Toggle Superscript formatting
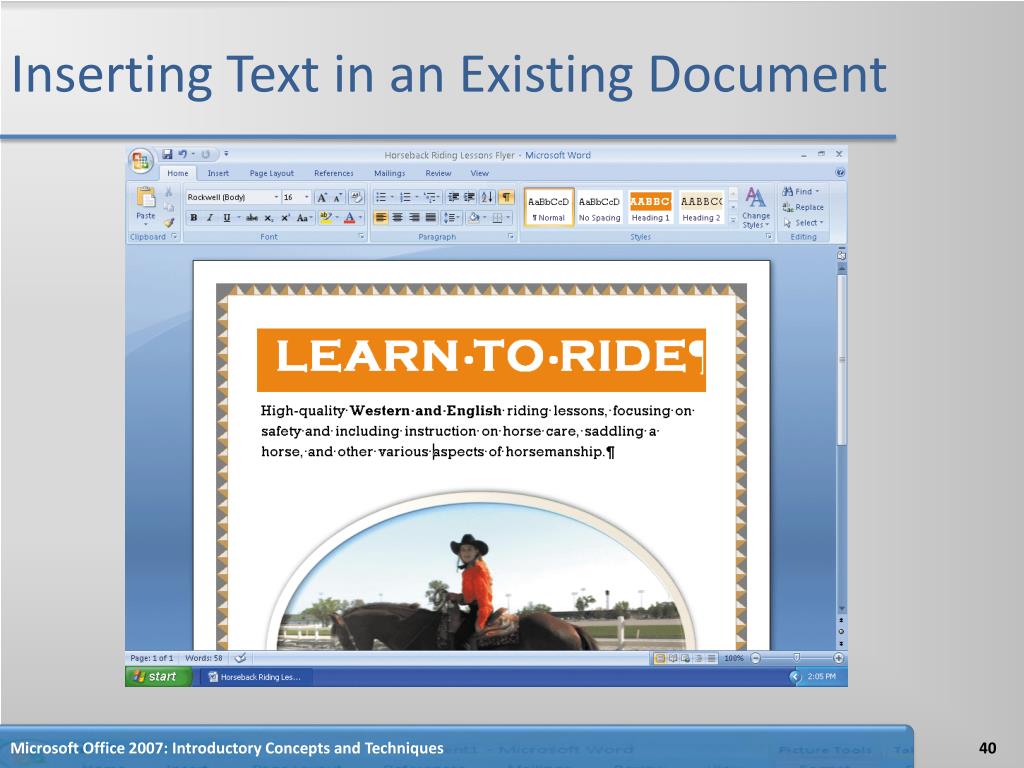The height and width of the screenshot is (768, 1024). tap(285, 218)
